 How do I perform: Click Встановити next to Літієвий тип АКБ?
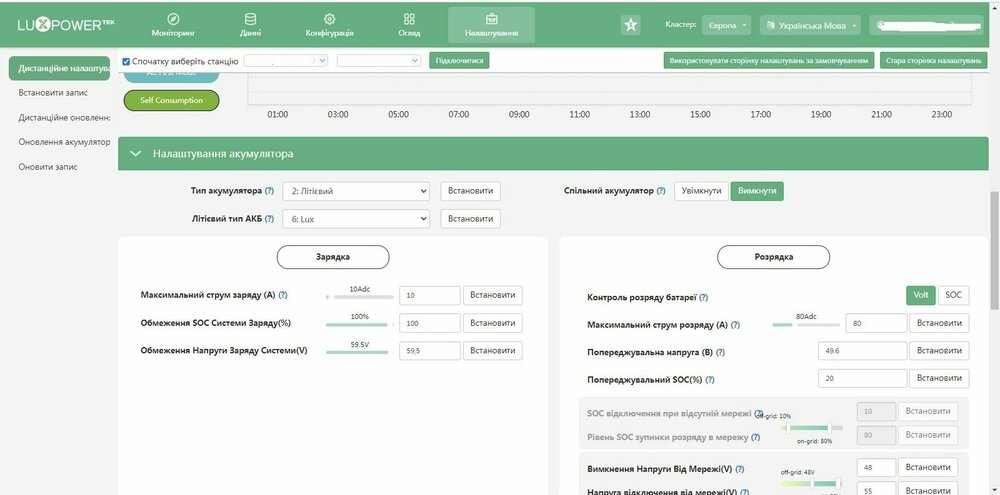pyautogui.click(x=471, y=219)
